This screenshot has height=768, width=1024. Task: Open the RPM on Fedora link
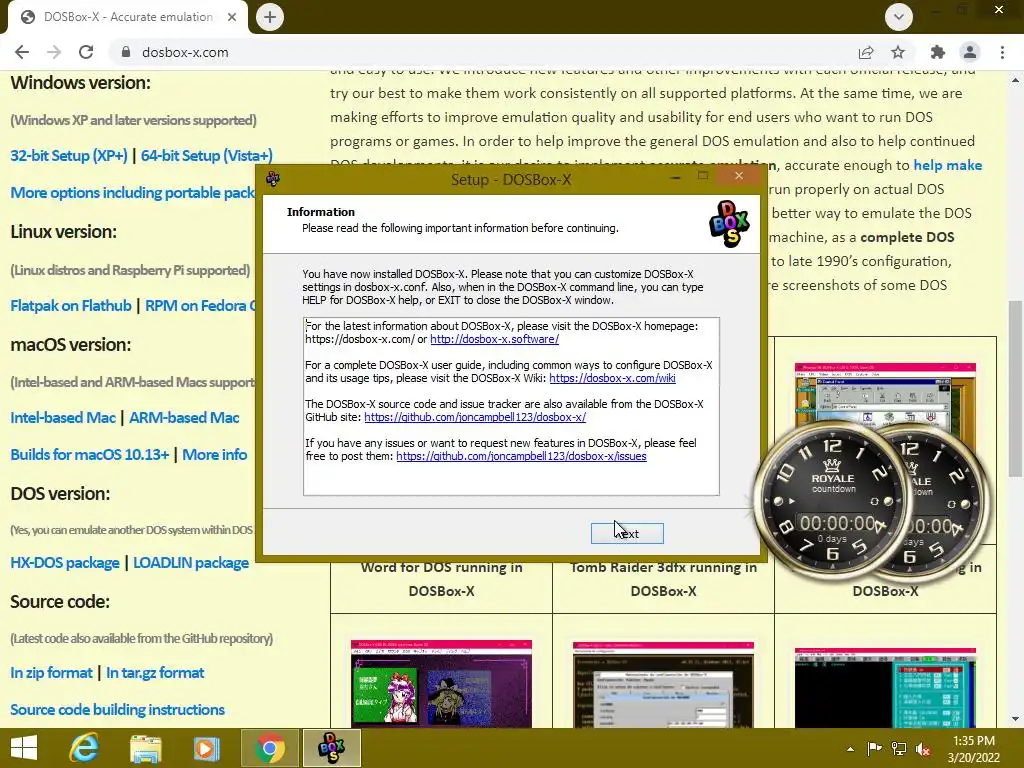click(x=200, y=306)
